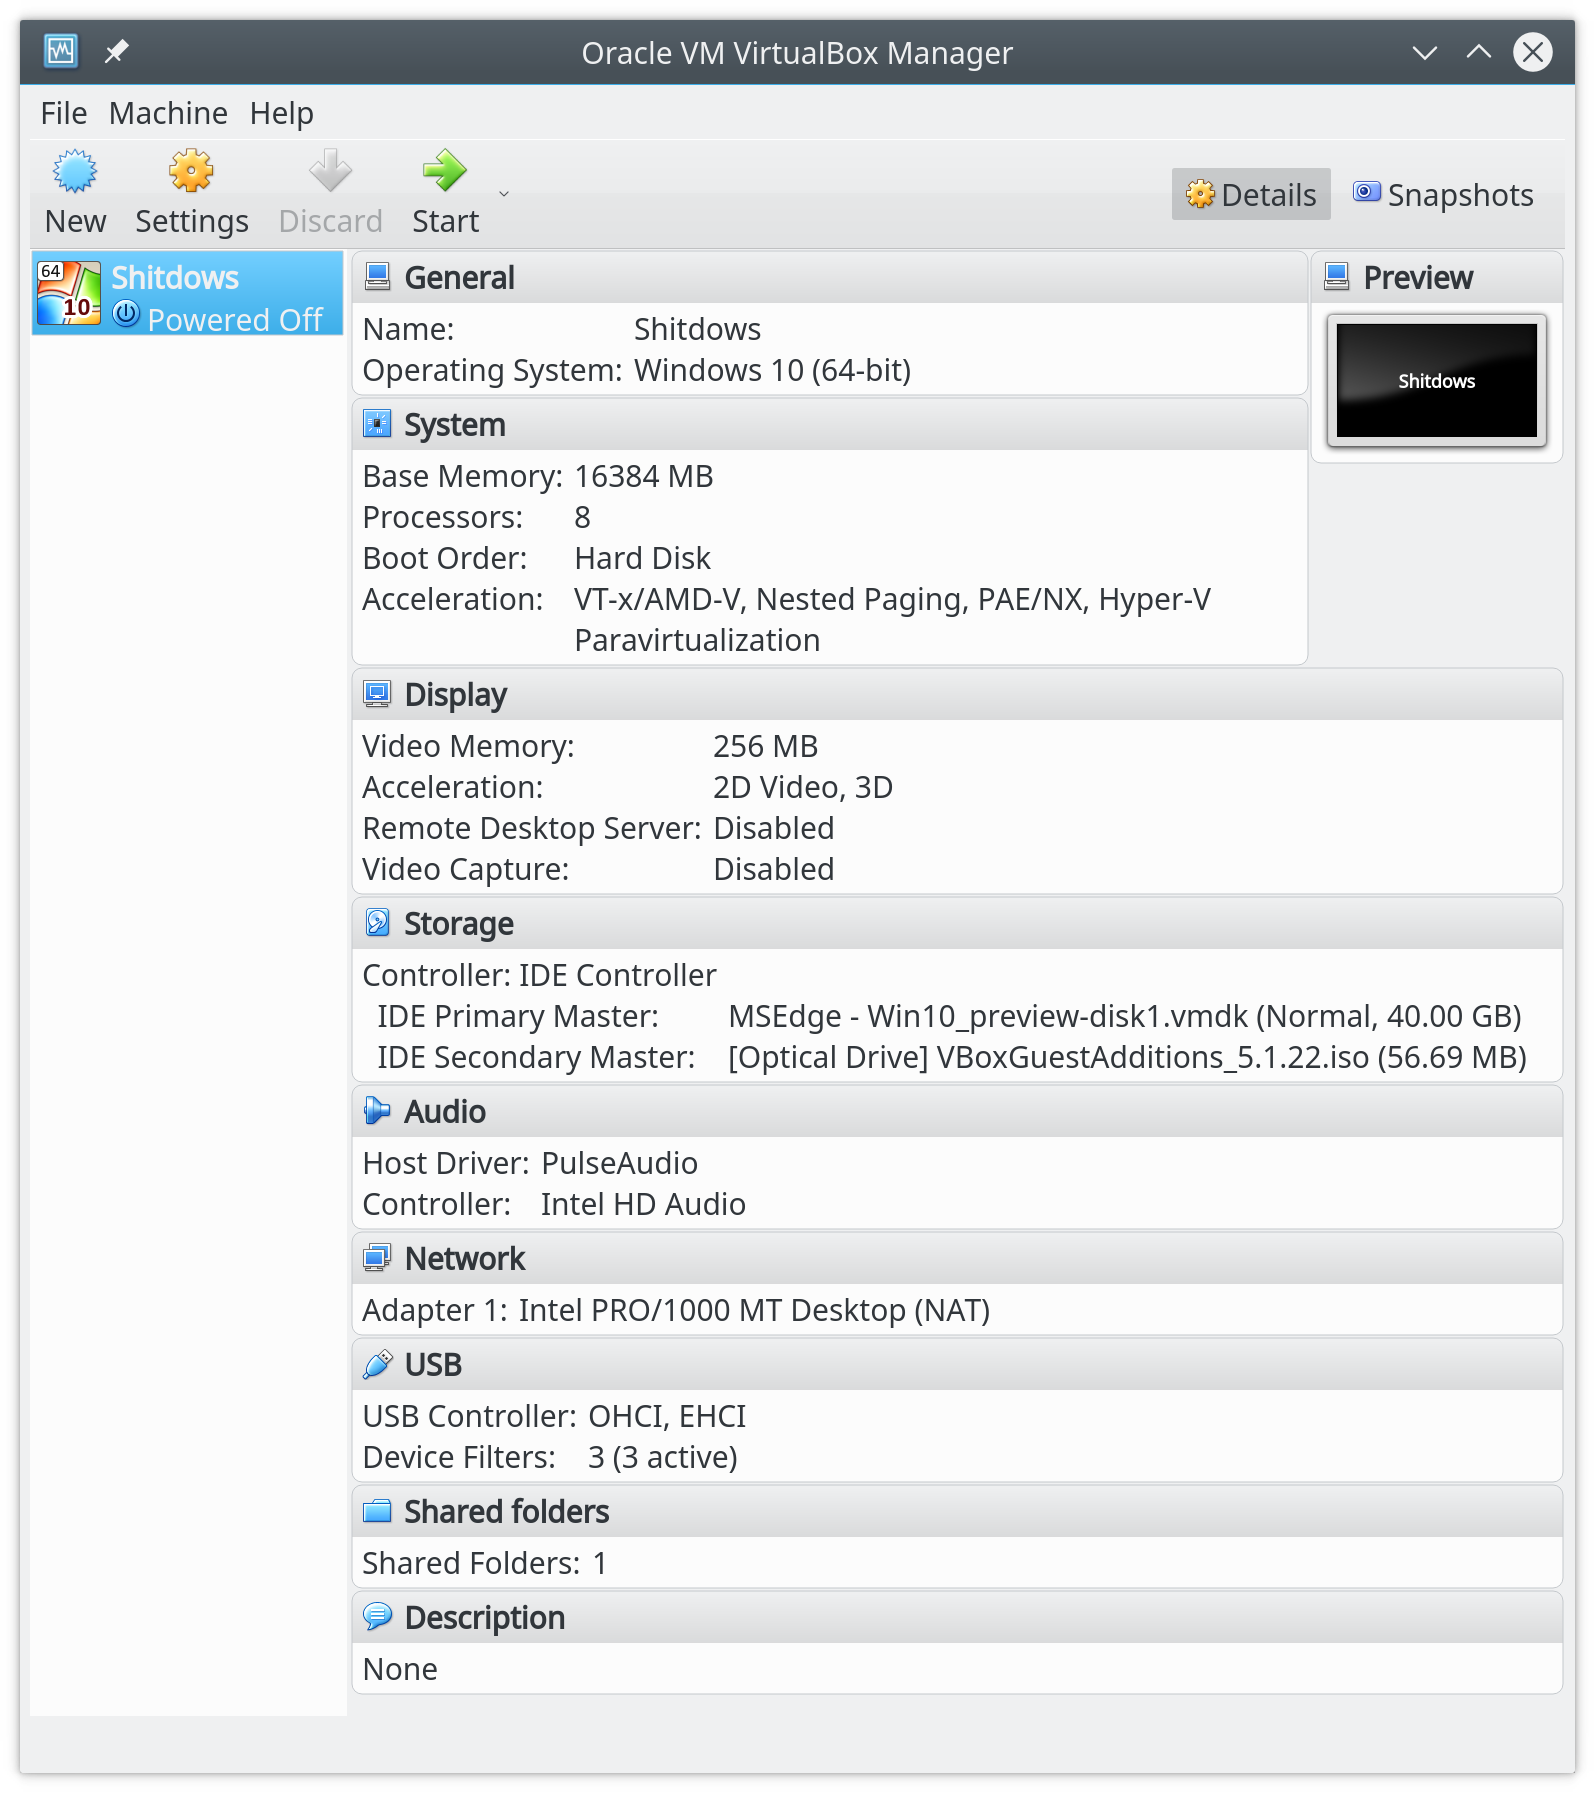Click the greyed-out Discard arrow icon

coord(330,171)
